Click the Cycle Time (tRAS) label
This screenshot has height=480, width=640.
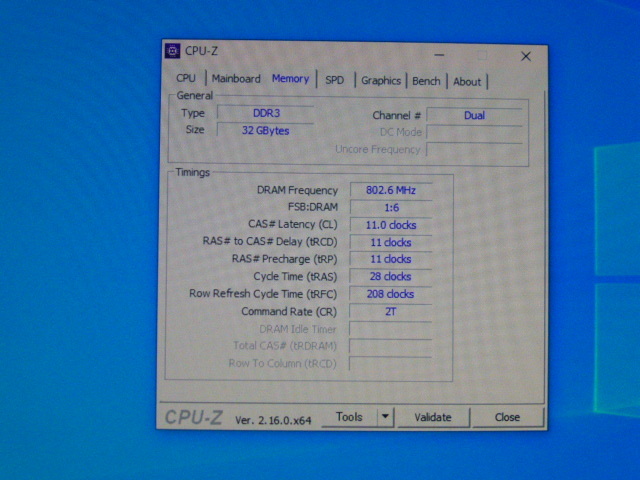coord(296,276)
